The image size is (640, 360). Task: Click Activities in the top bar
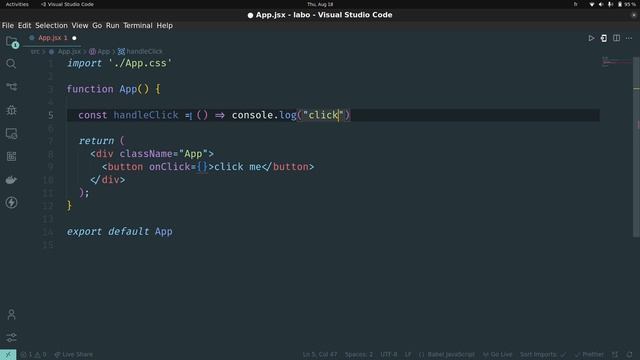click(17, 4)
